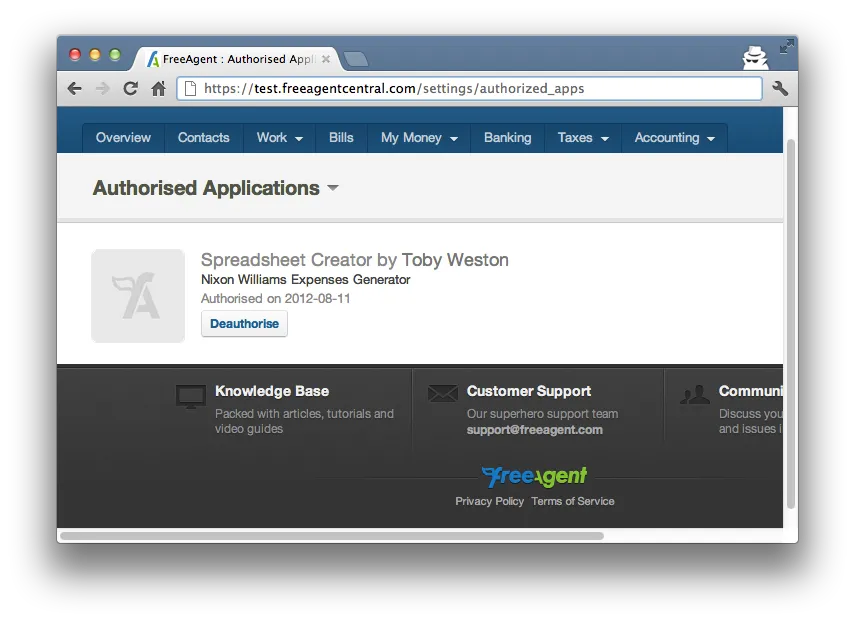Click the yellow minimize window button
The image size is (855, 622).
point(95,55)
